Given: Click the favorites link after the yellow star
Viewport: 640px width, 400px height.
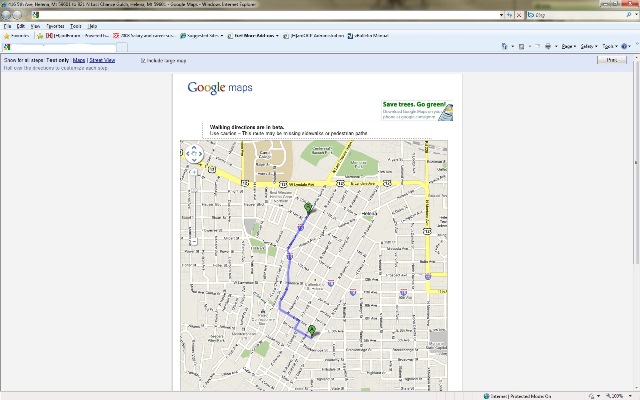Looking at the screenshot, I should [x=77, y=36].
